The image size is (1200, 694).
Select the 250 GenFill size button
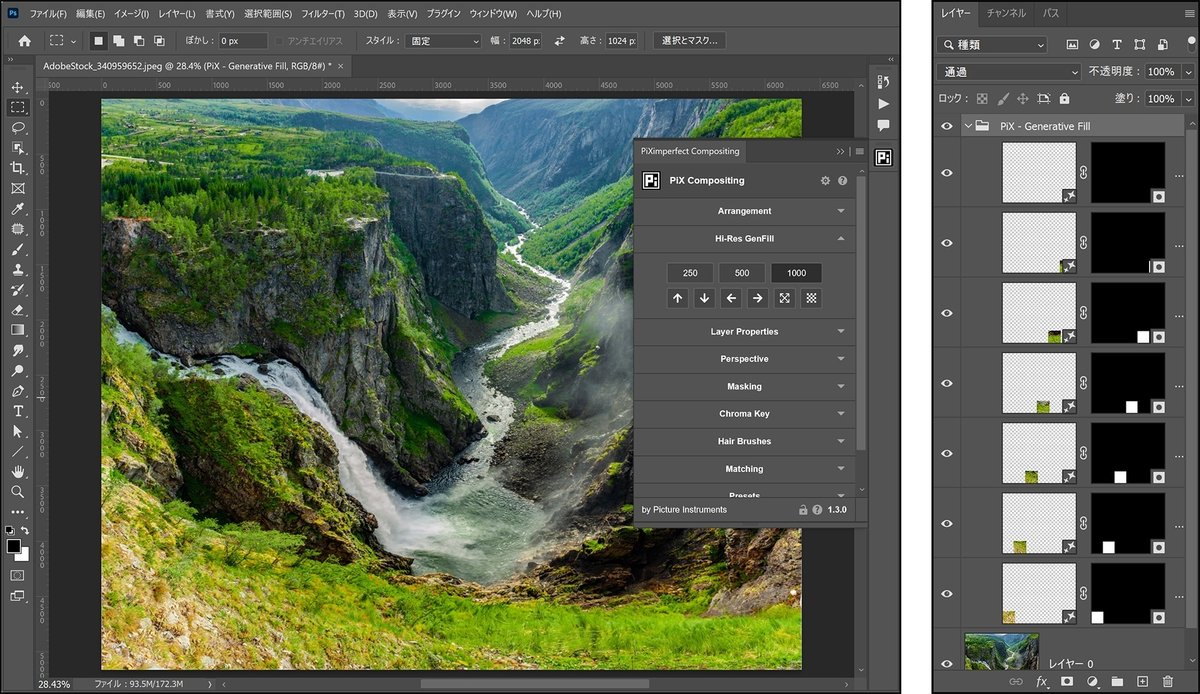690,273
